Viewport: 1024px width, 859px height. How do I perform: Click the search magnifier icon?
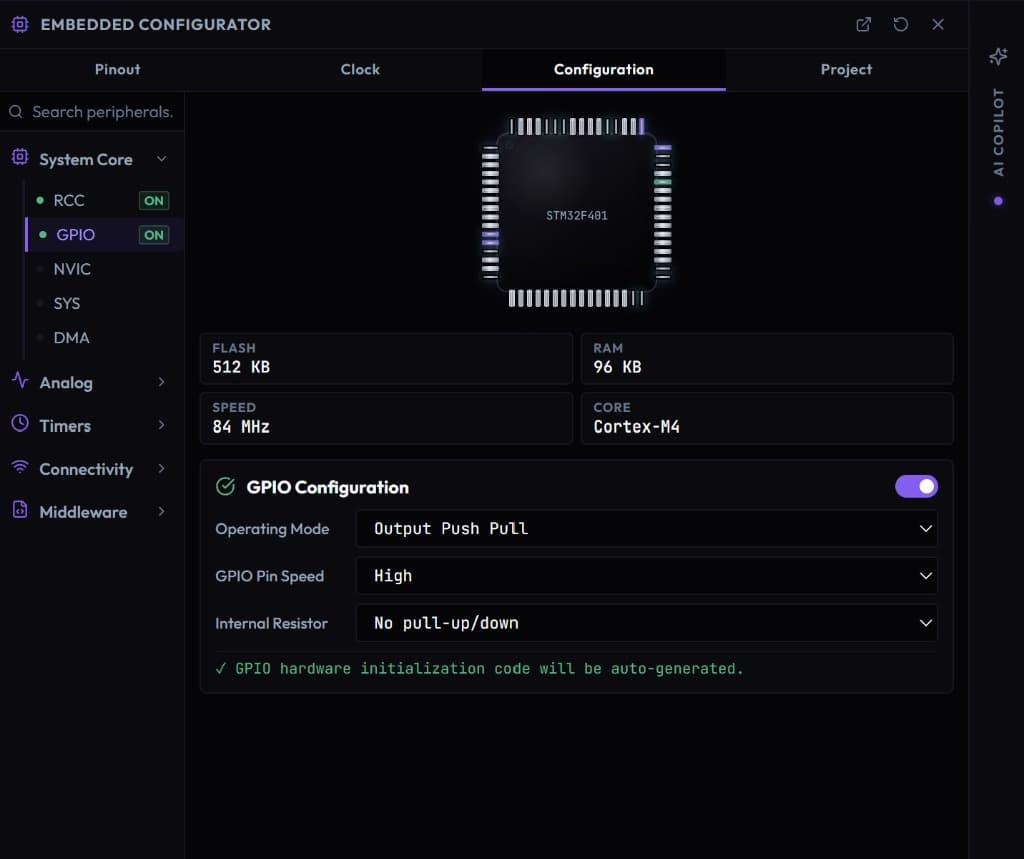[16, 112]
